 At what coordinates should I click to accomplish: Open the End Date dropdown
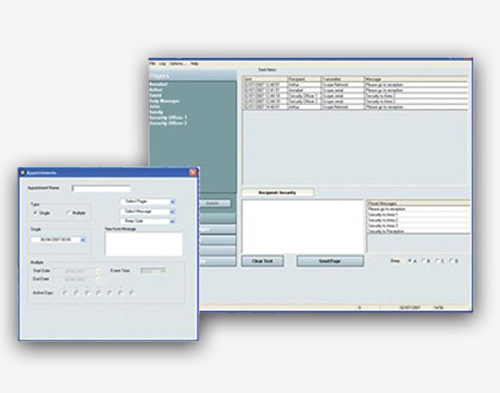(x=99, y=279)
